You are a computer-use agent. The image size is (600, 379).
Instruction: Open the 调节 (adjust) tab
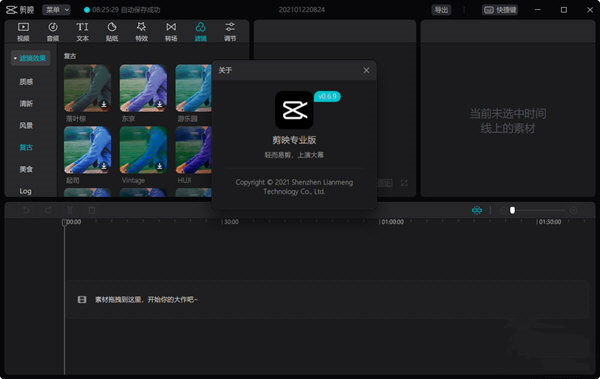coord(230,32)
